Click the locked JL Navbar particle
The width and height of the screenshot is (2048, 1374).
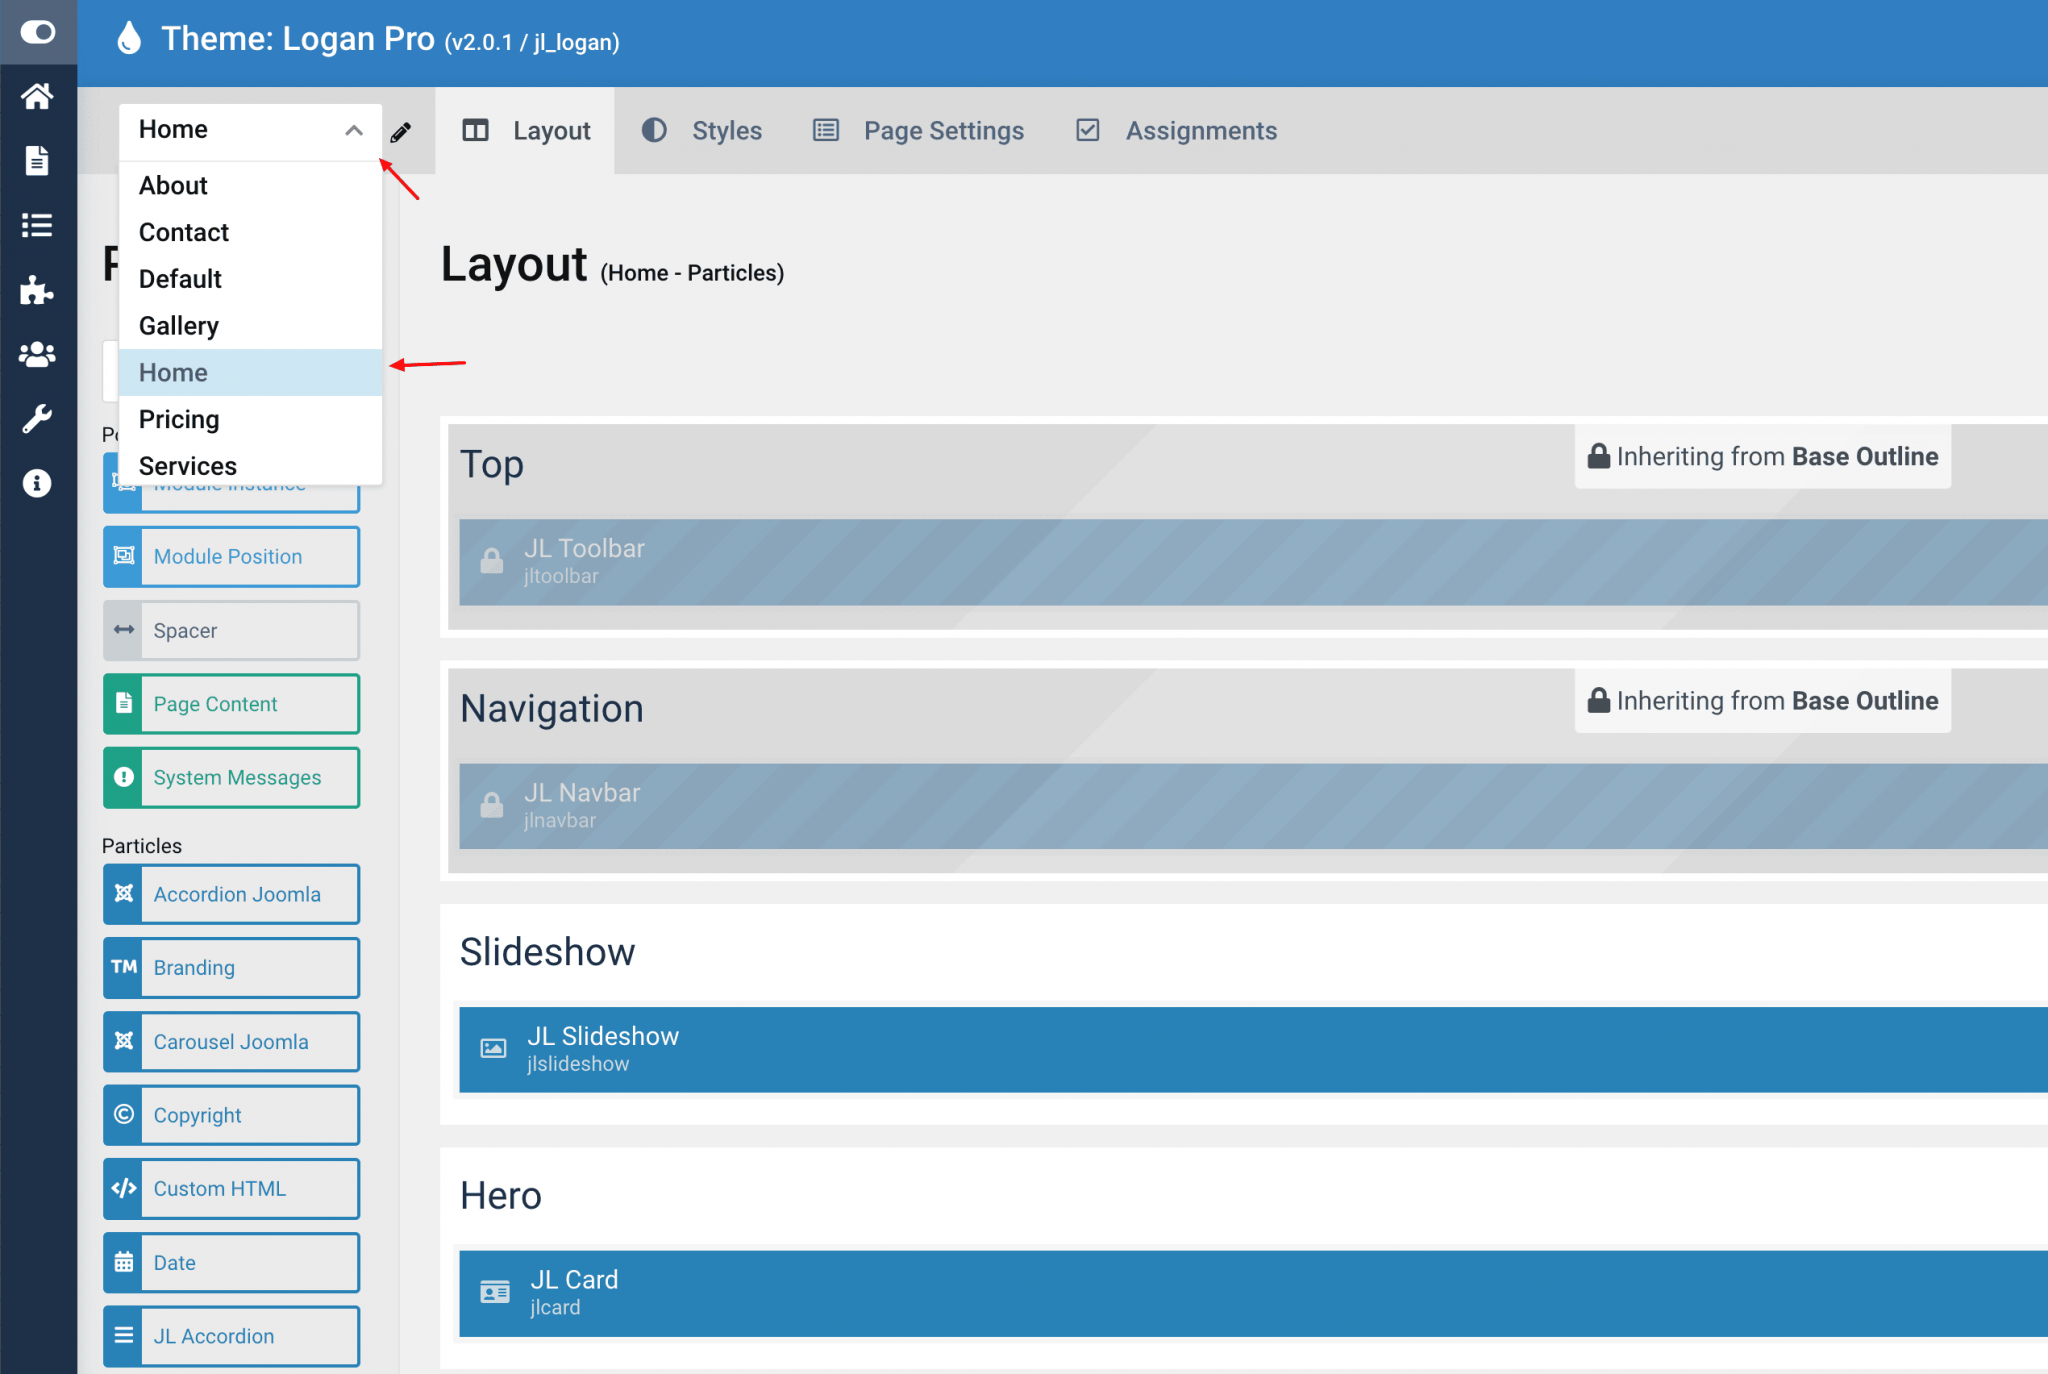point(1253,806)
